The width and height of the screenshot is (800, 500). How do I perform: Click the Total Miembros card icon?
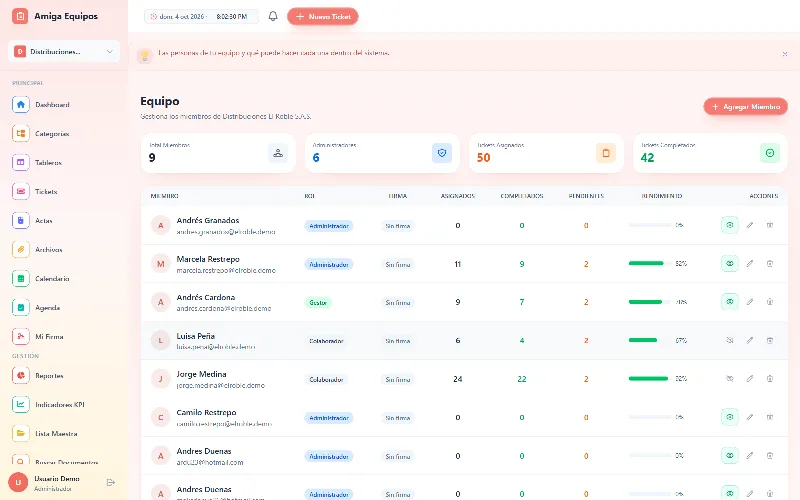click(x=278, y=153)
